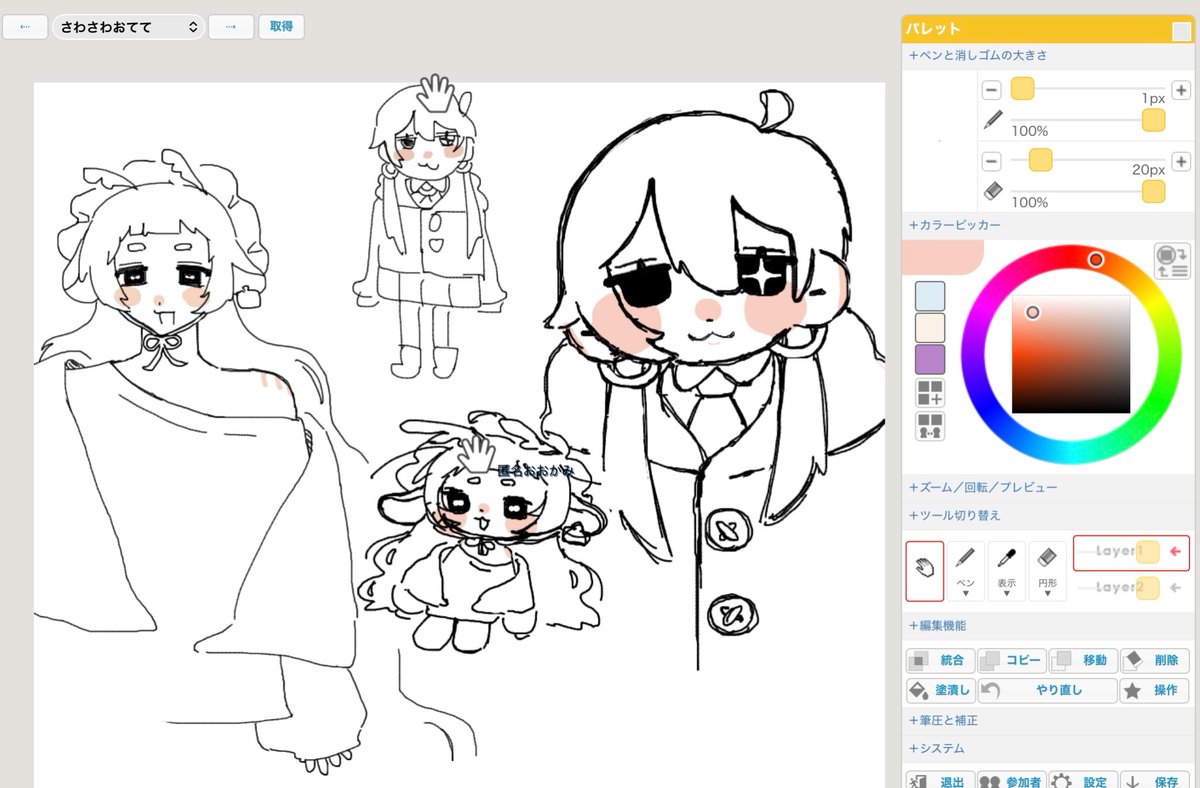The image size is (1200, 788).
Task: Click the 移動 move layer button
Action: 1083,661
